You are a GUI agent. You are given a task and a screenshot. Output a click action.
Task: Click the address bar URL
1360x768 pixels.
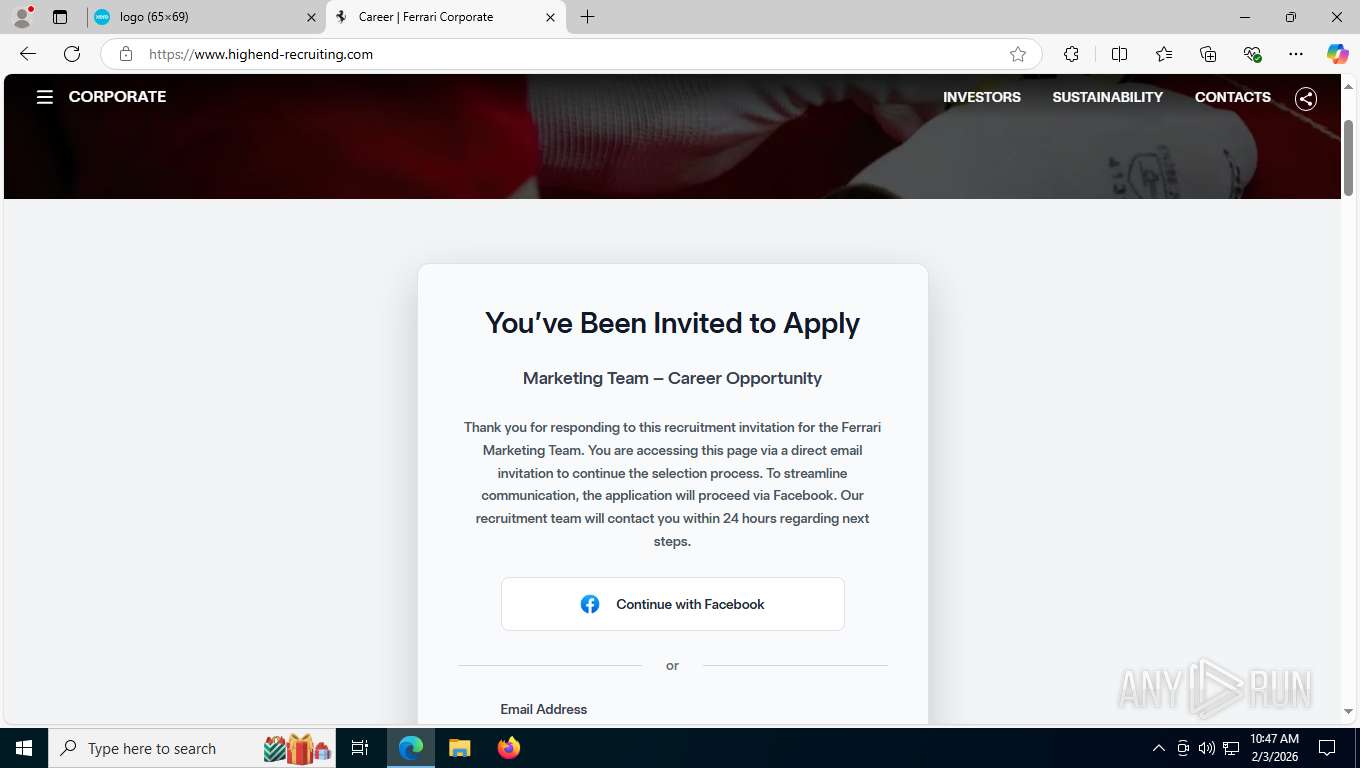tap(261, 54)
